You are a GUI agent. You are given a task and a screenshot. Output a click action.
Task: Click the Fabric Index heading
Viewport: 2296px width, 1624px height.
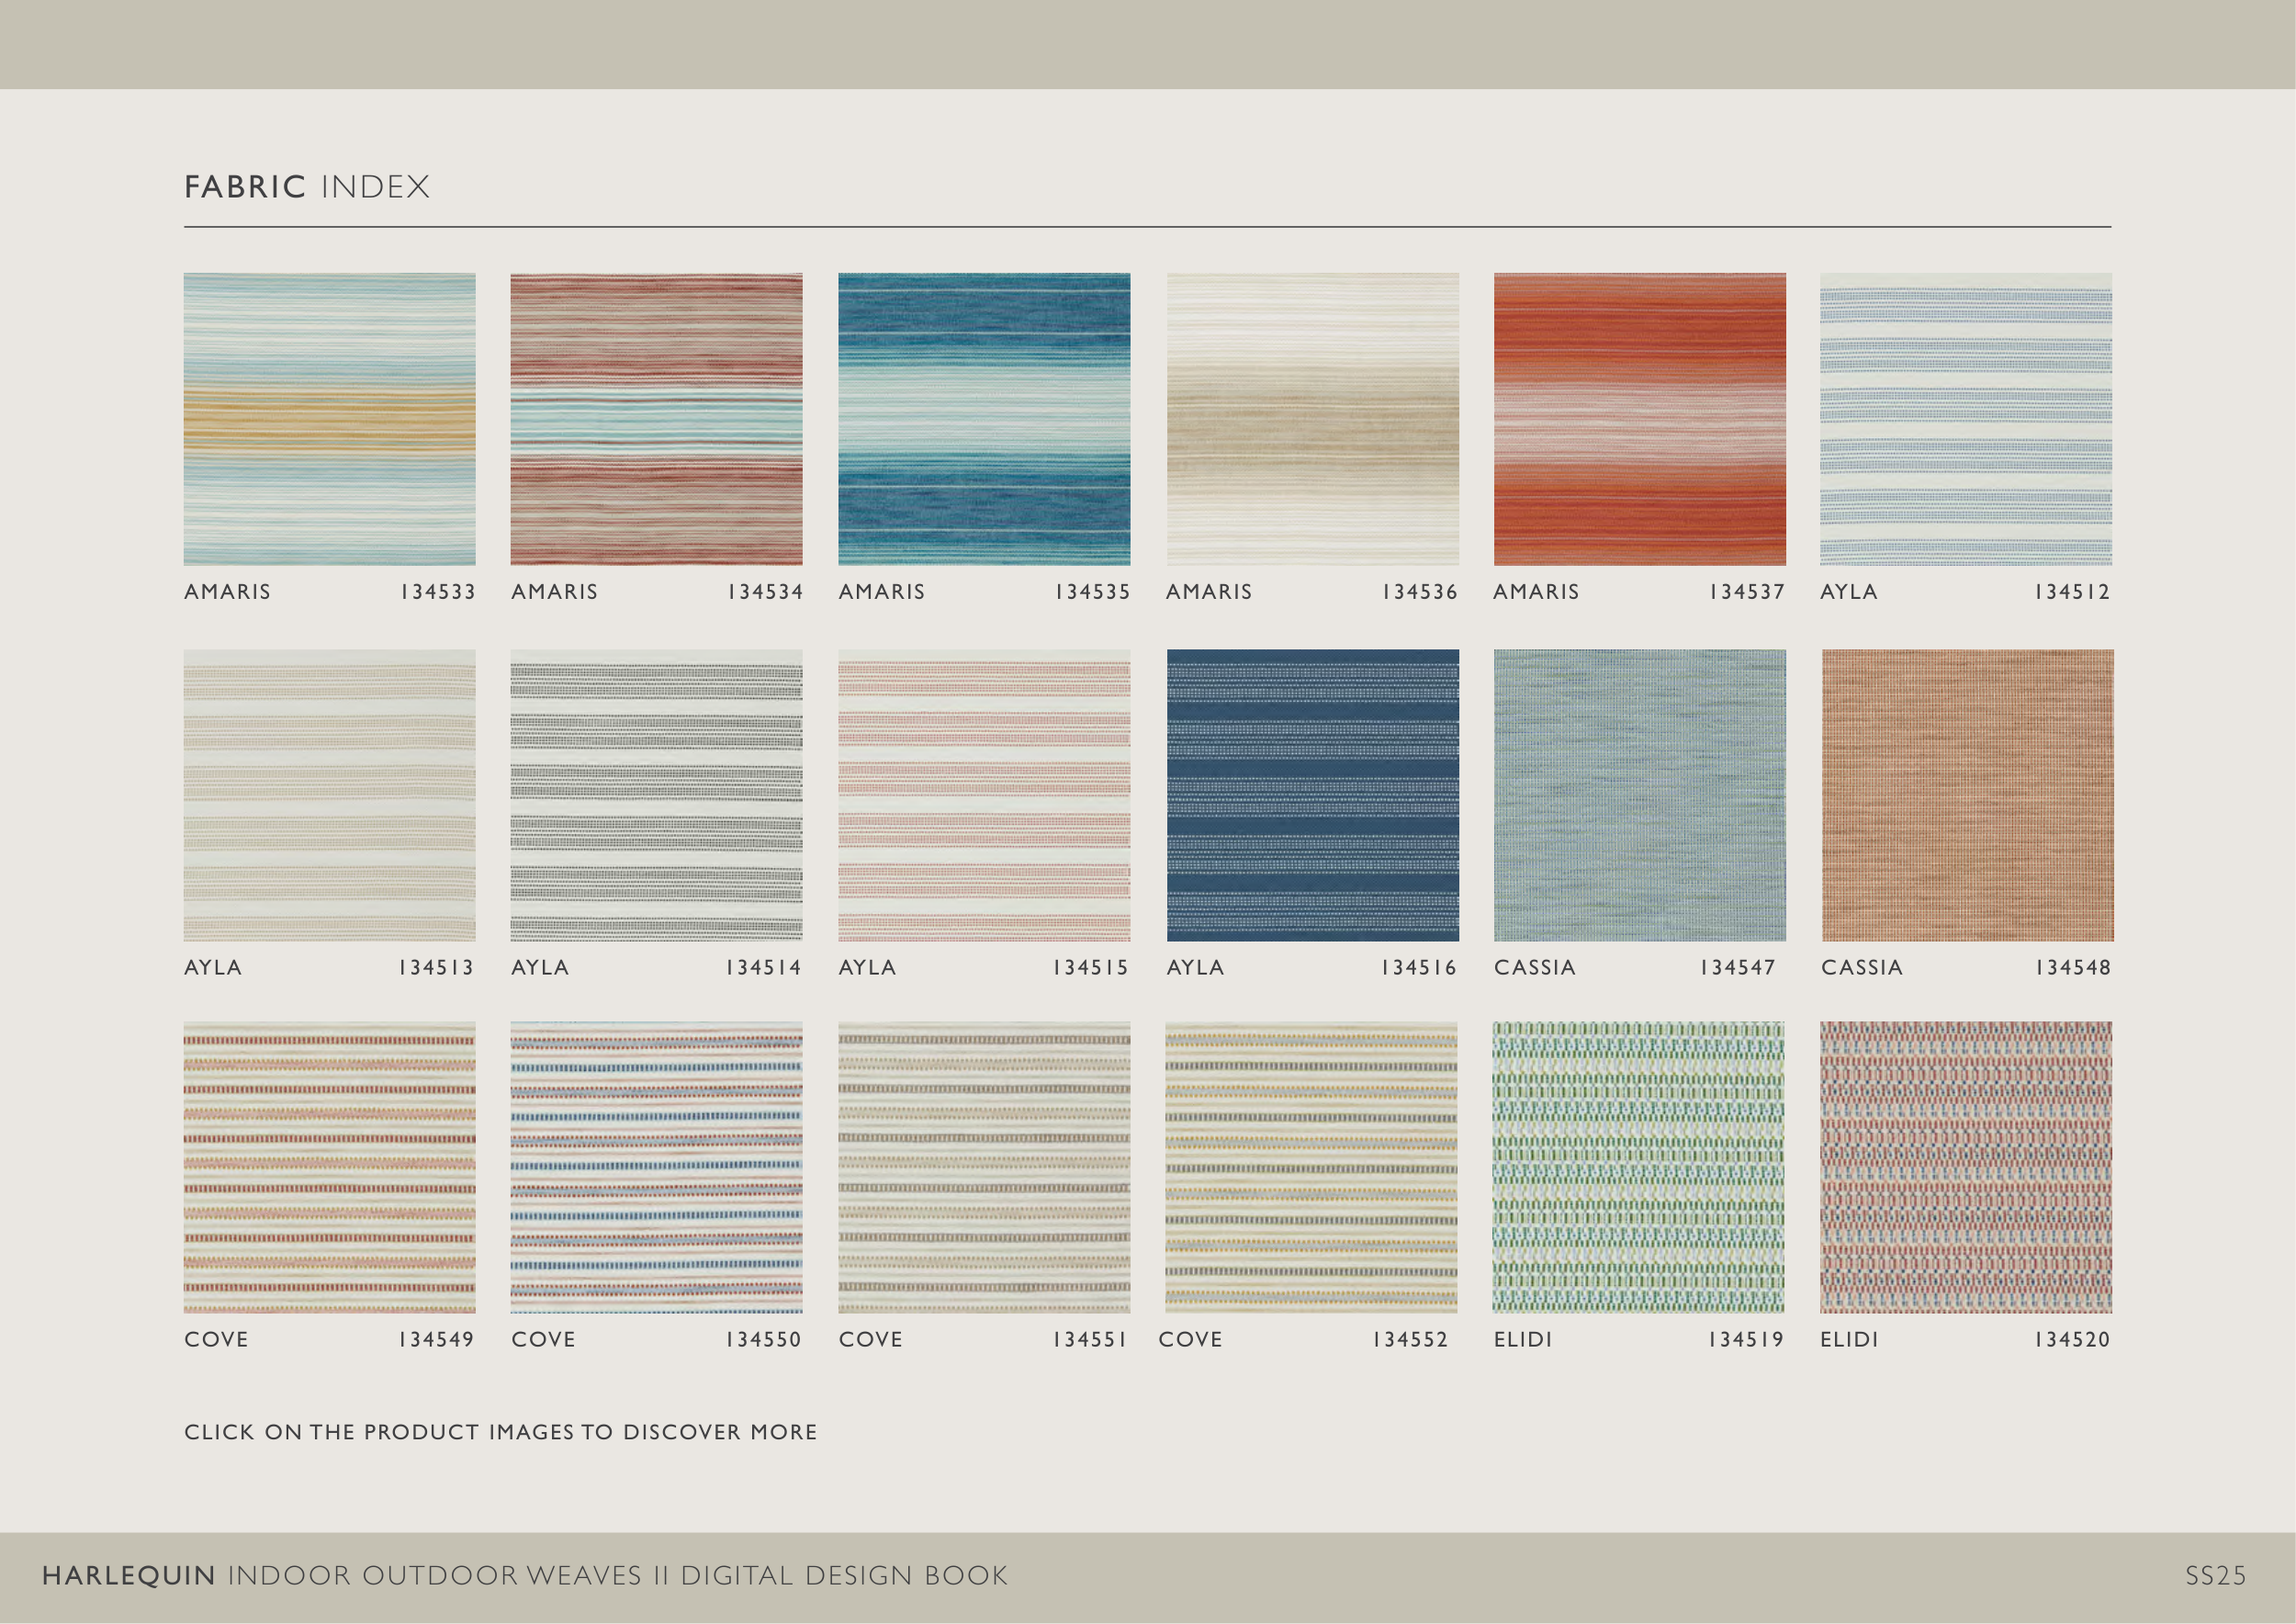click(307, 187)
